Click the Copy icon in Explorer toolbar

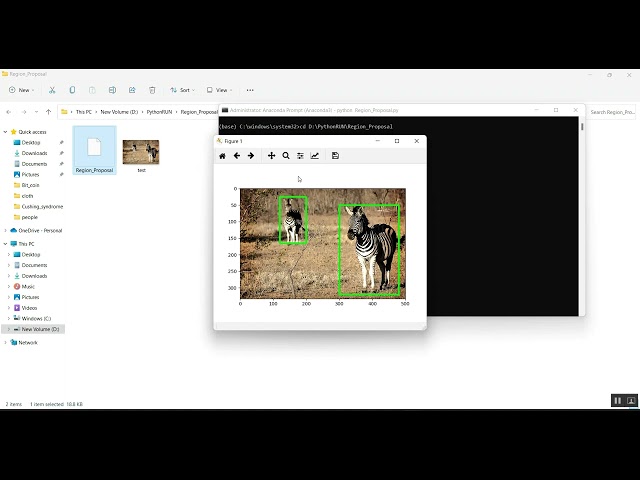72,90
